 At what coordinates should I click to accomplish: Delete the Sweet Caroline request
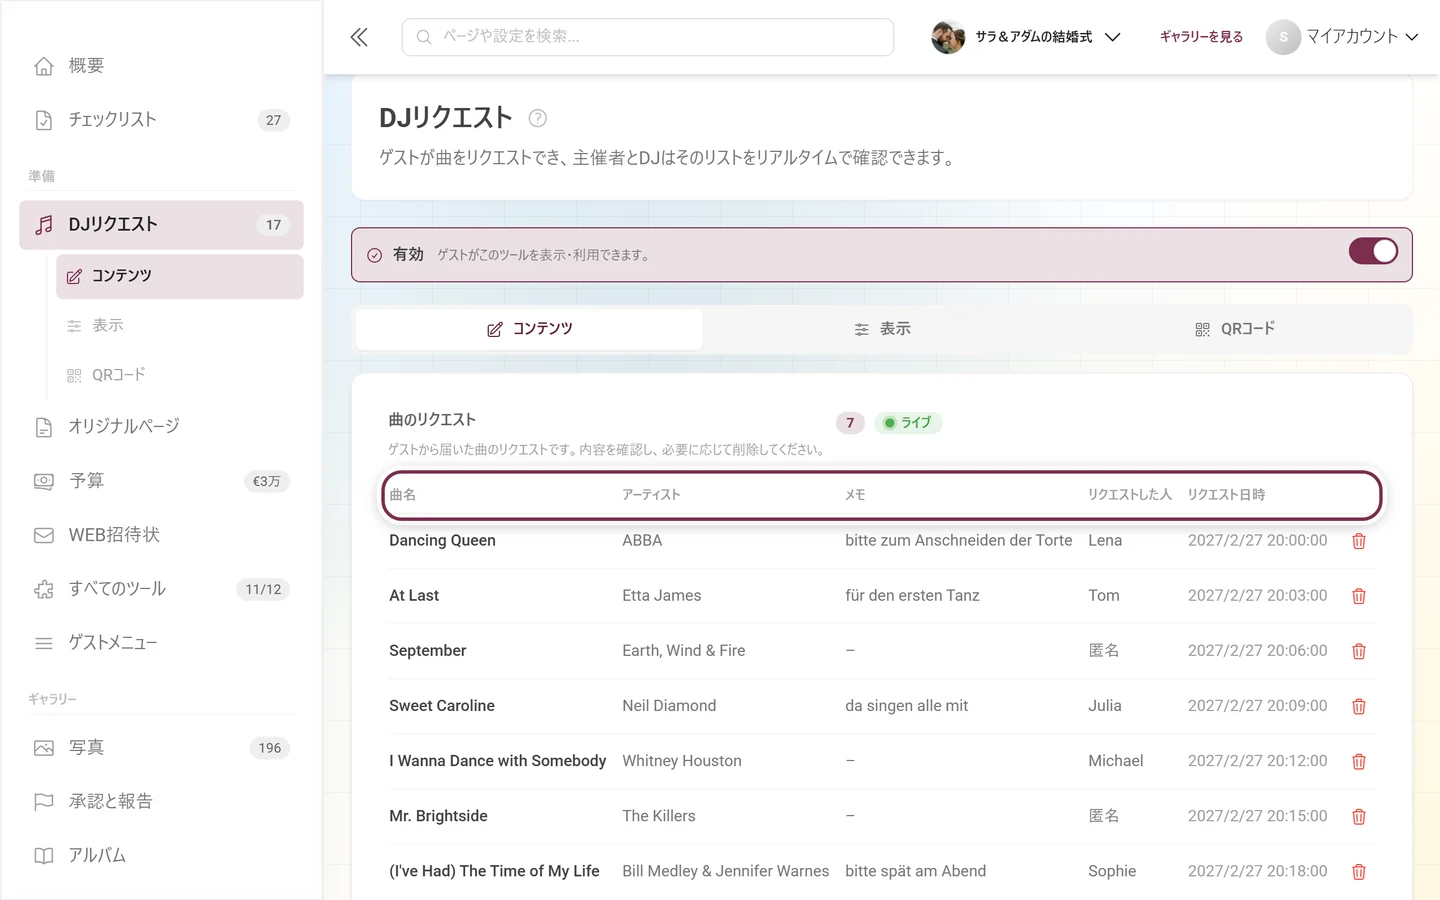click(1359, 706)
